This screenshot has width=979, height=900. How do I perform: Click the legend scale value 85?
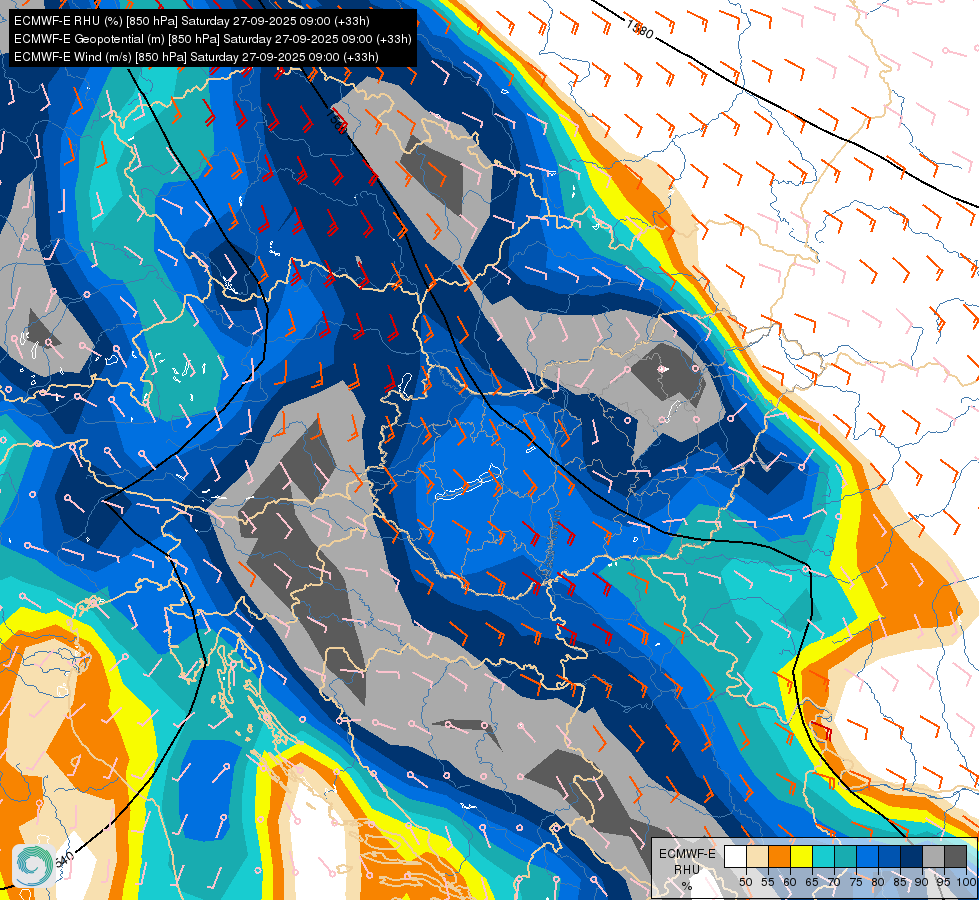[x=900, y=882]
